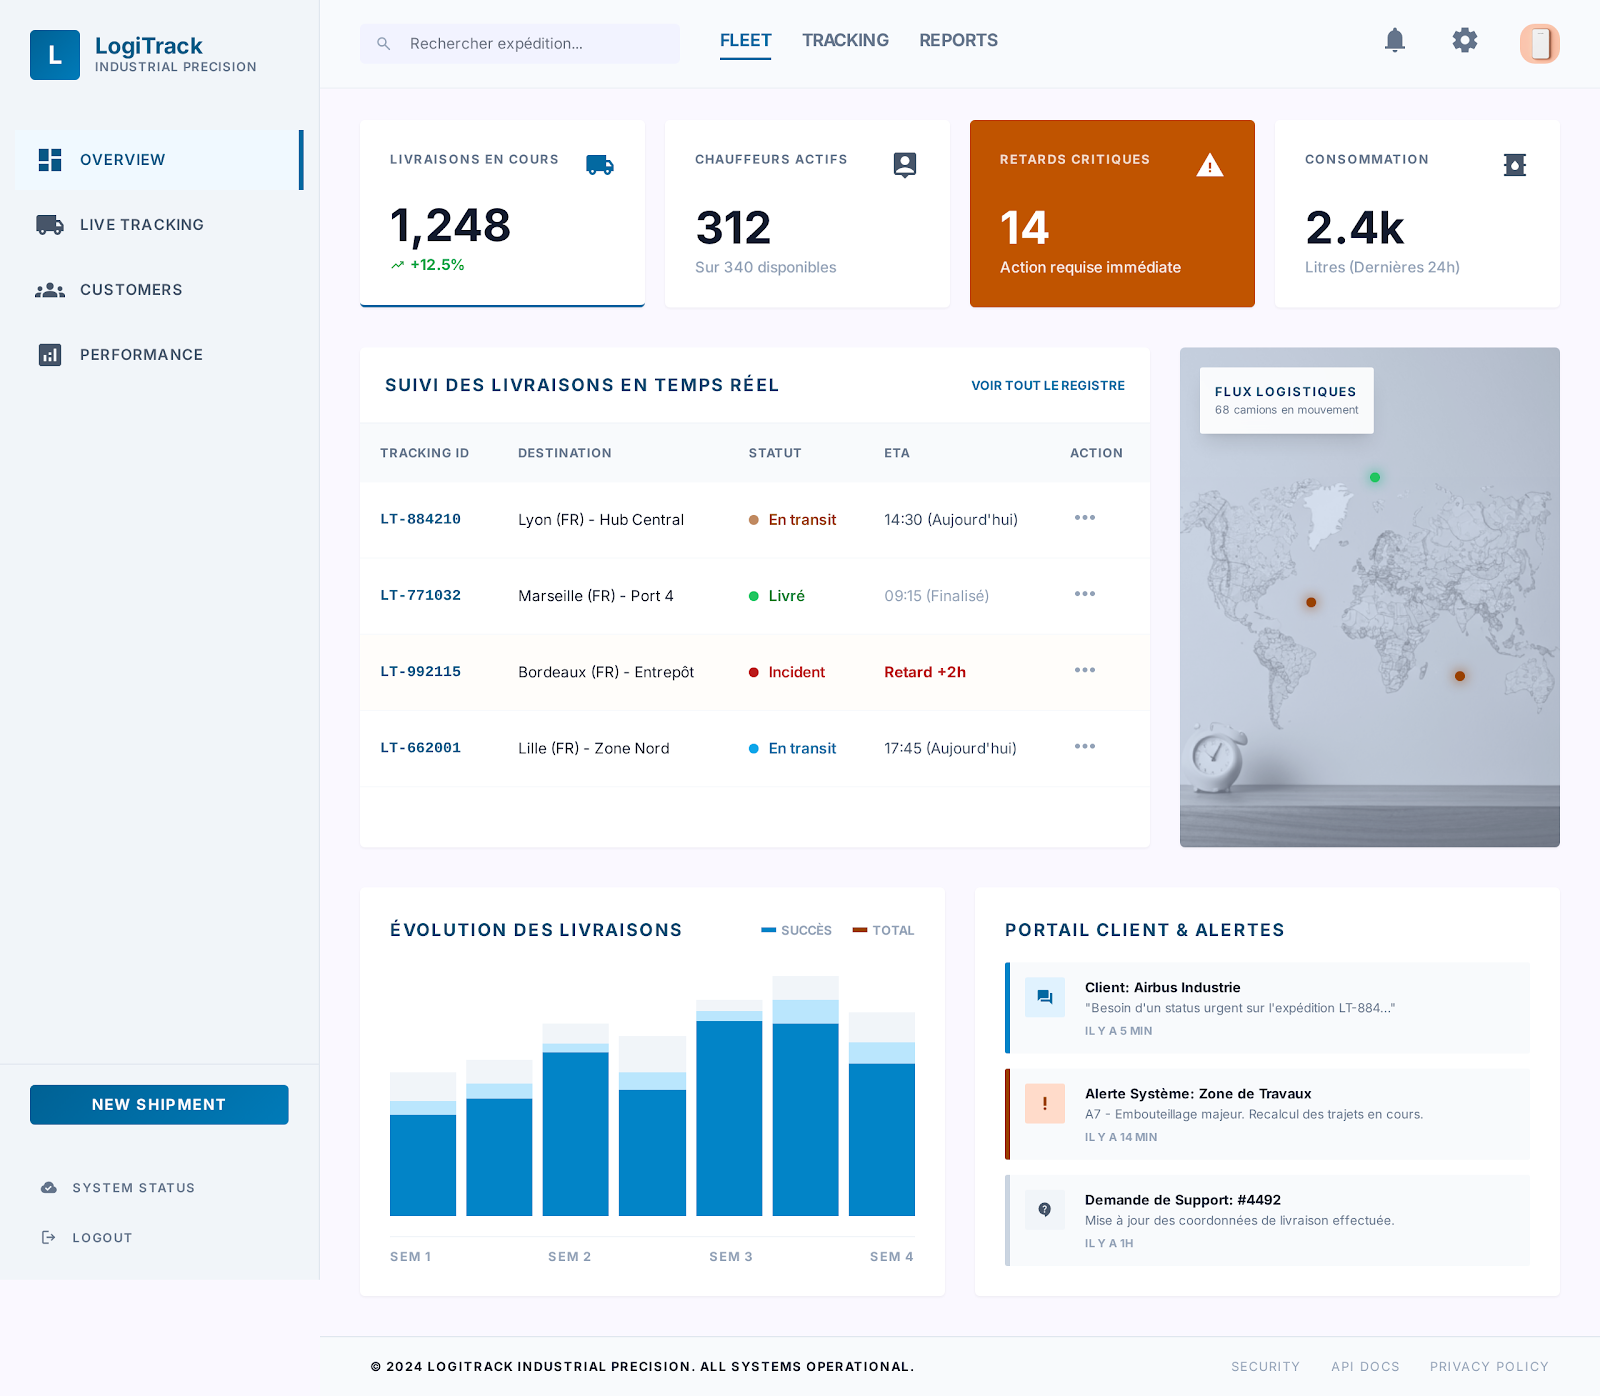This screenshot has width=1600, height=1396.
Task: Open settings via gear icon
Action: coord(1464,41)
